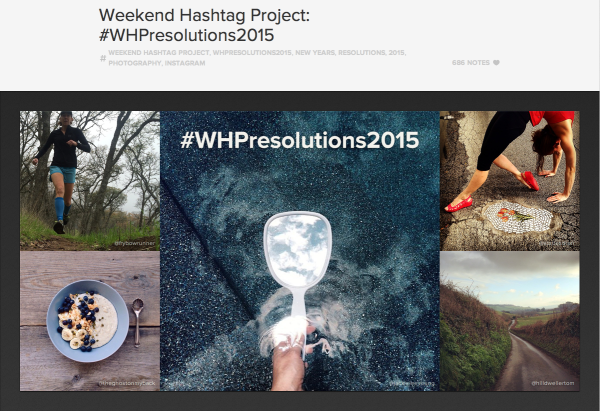Viewport: 600px width, 411px height.
Task: Click the oatmeal bowl with blueberries photo
Action: [90, 321]
